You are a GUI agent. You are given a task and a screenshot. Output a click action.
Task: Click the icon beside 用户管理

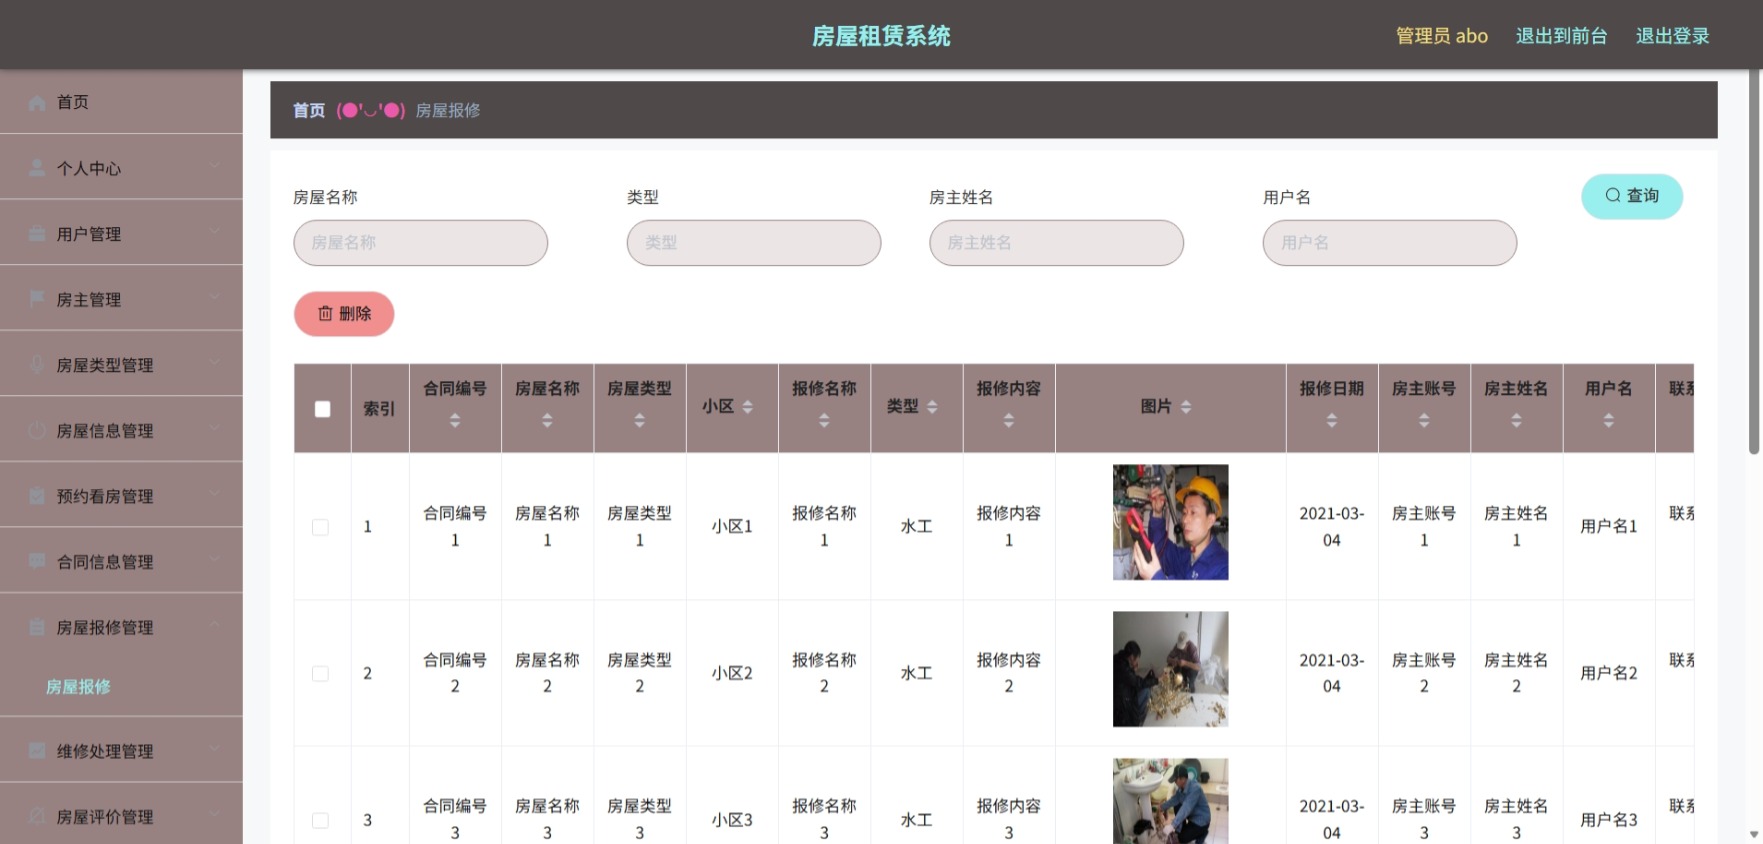coord(37,234)
